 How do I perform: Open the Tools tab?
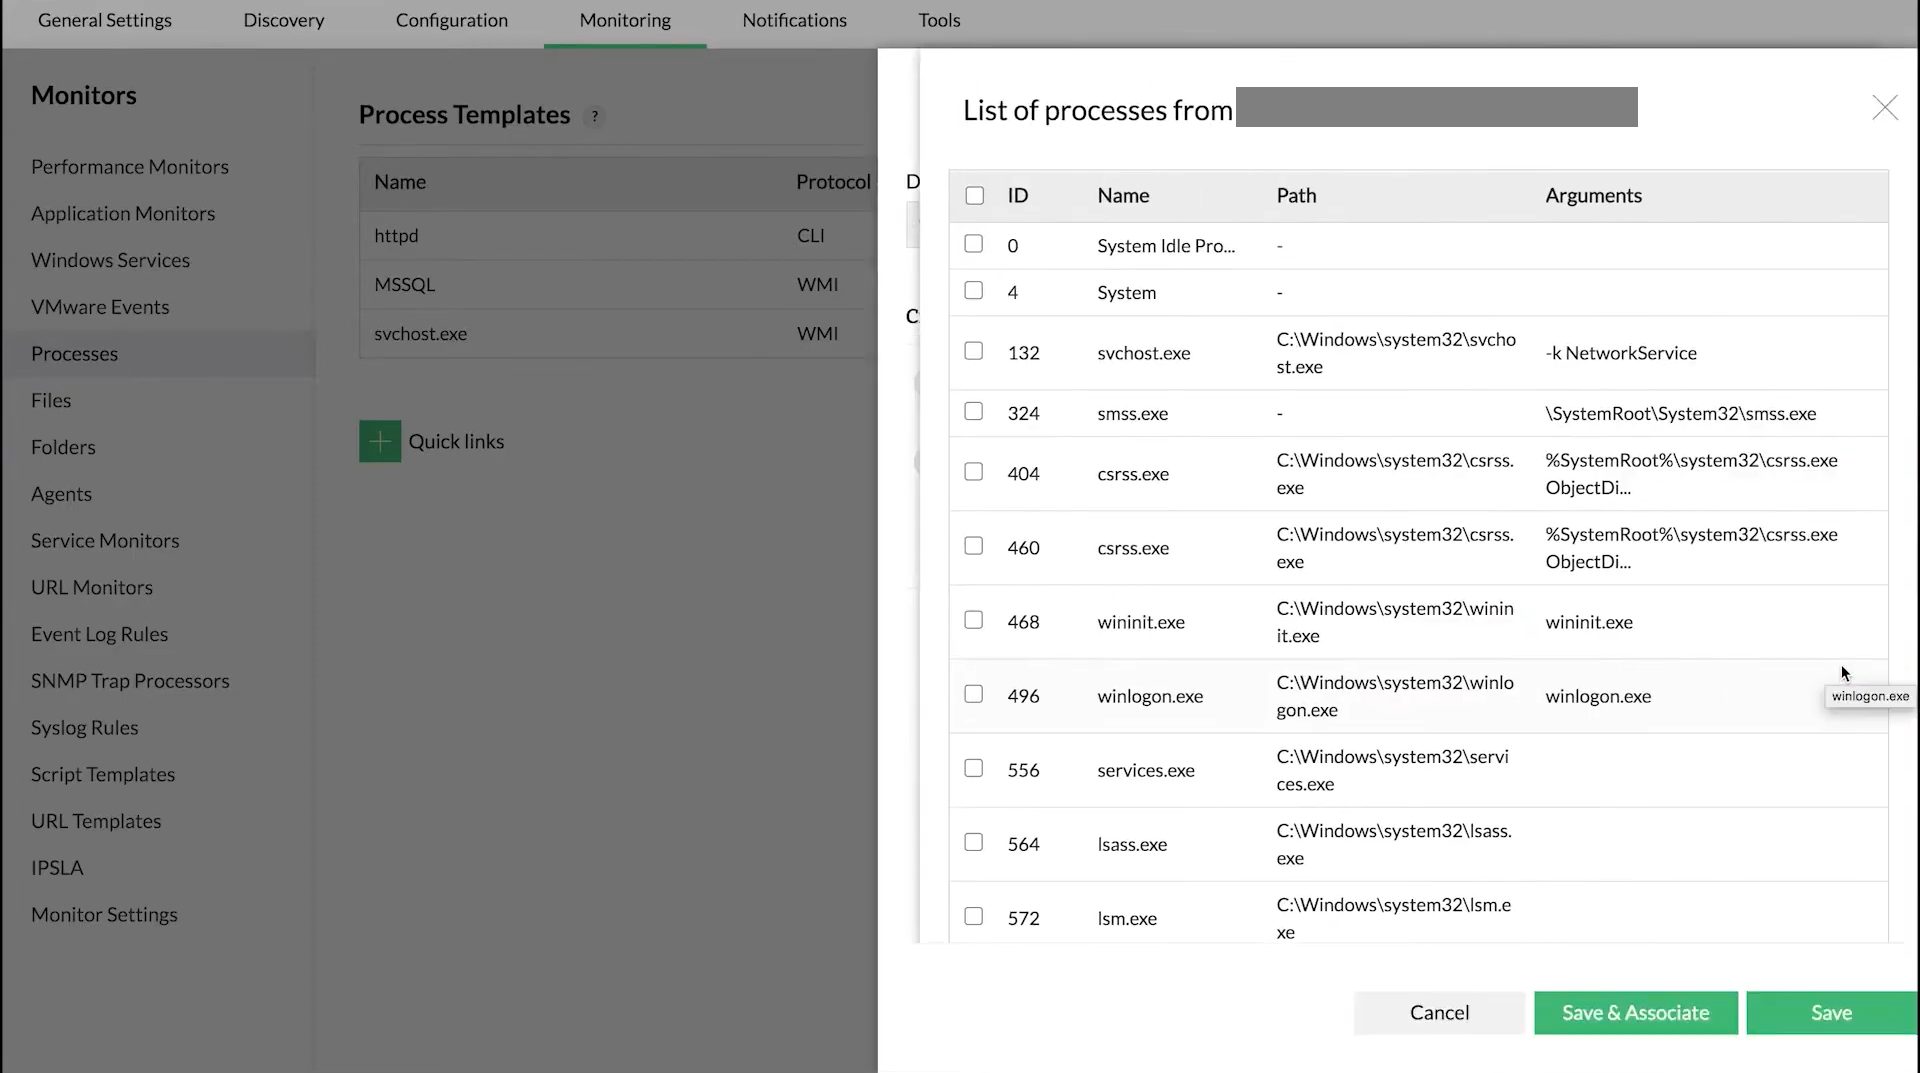click(939, 20)
